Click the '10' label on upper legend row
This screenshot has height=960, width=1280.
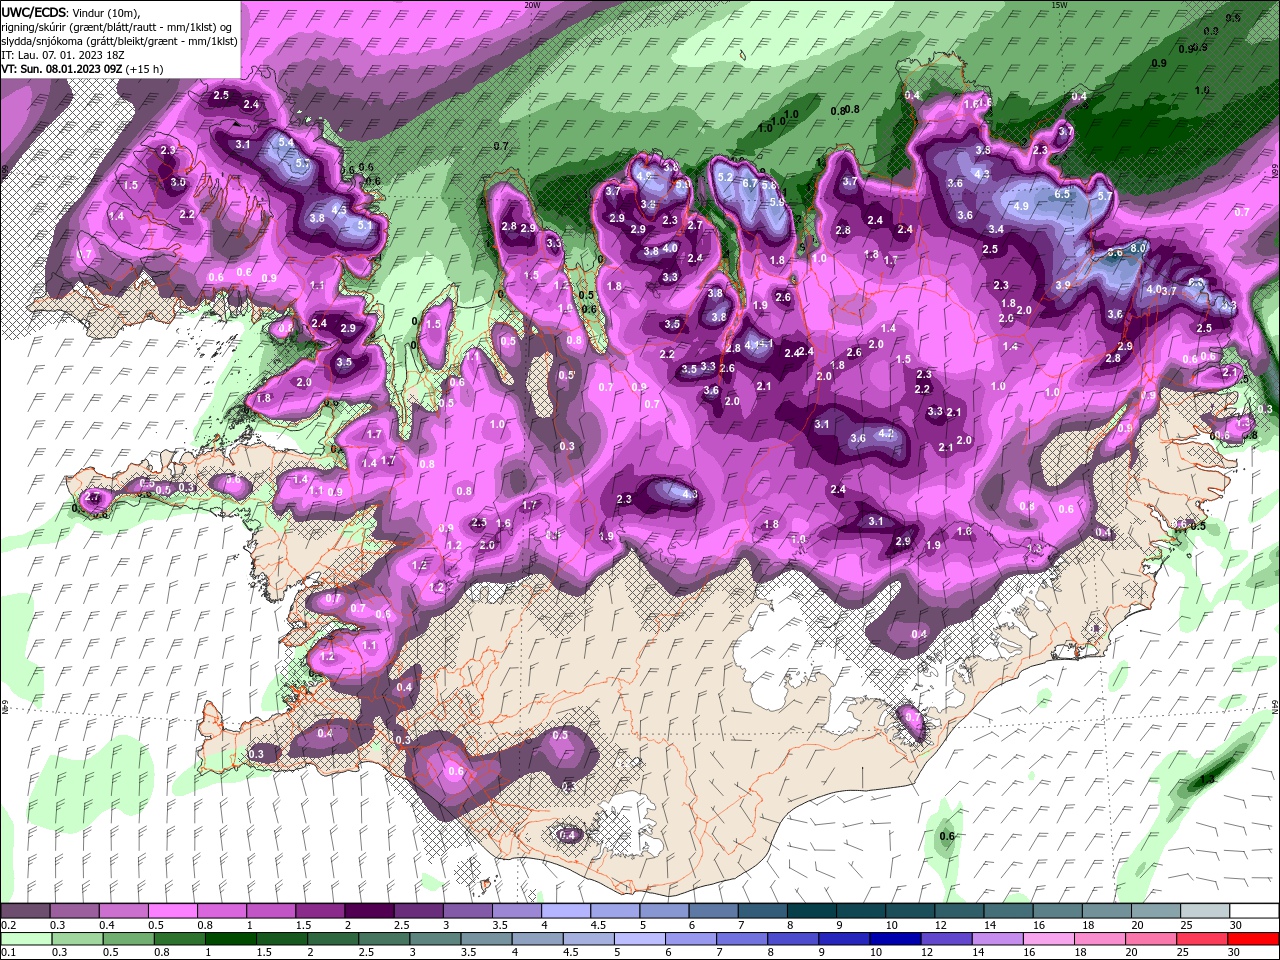pyautogui.click(x=891, y=924)
